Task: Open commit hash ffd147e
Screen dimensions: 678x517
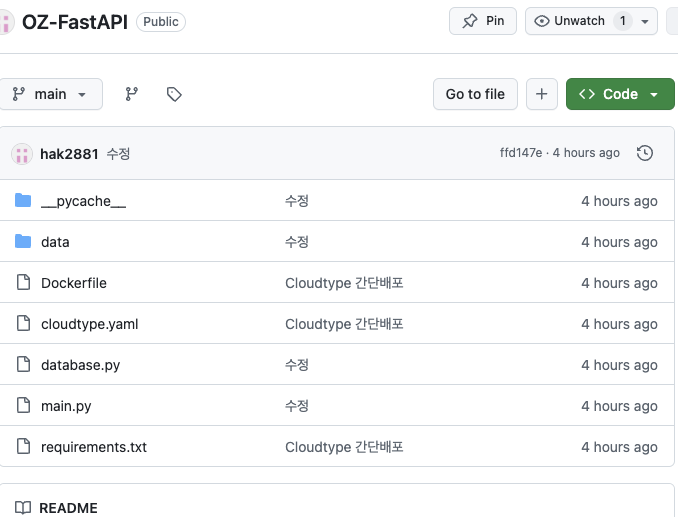Action: point(521,153)
